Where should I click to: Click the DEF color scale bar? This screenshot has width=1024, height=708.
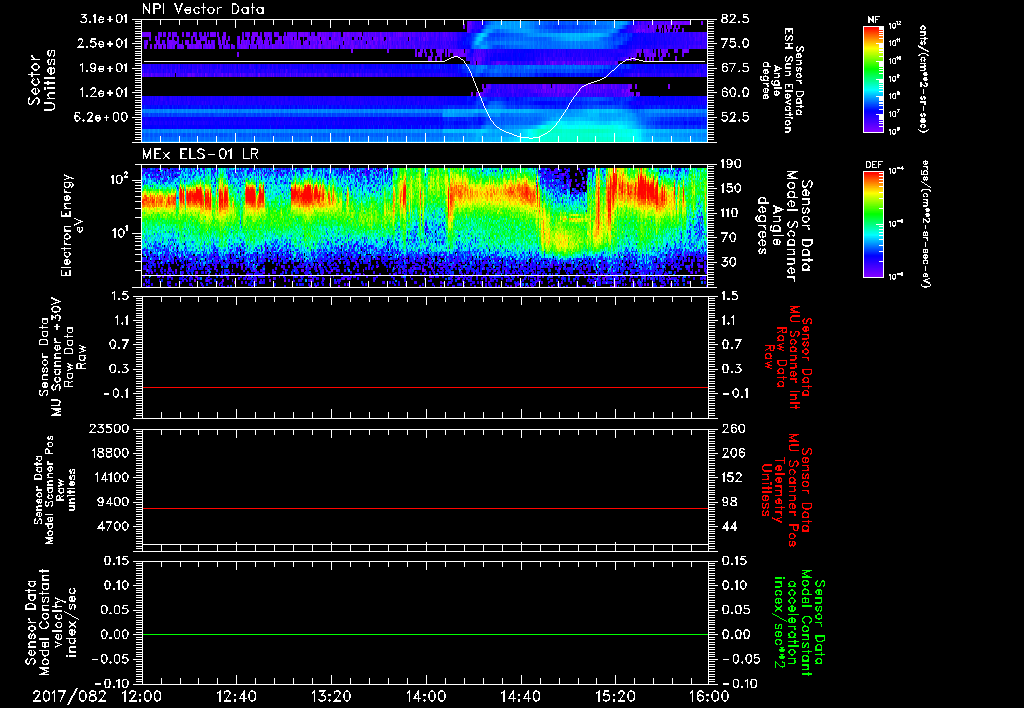pos(874,222)
